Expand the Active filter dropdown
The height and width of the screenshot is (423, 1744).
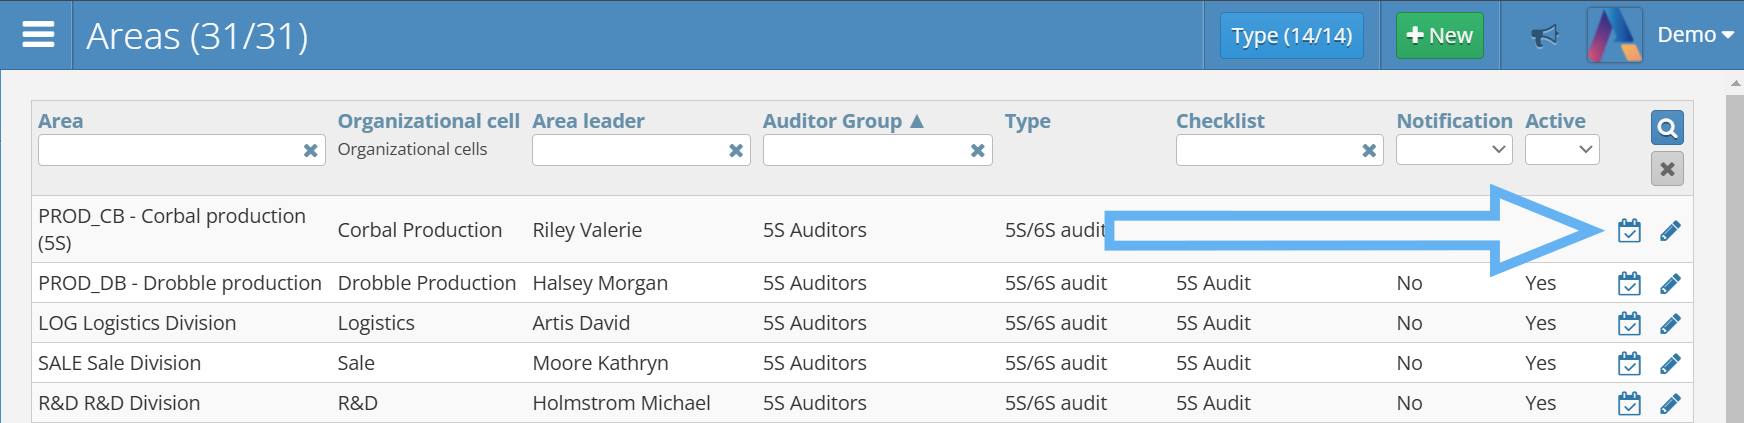(x=1562, y=150)
